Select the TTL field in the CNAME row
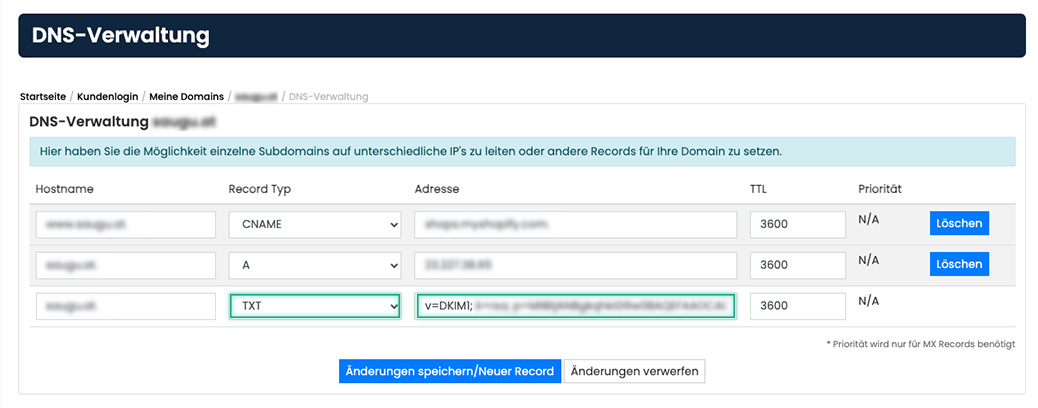This screenshot has width=1038, height=408. pos(798,225)
